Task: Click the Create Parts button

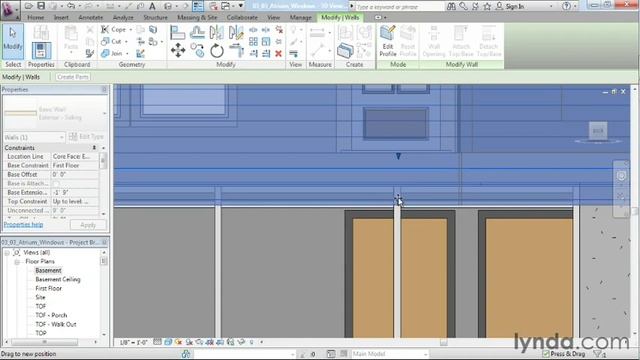Action: 73,77
